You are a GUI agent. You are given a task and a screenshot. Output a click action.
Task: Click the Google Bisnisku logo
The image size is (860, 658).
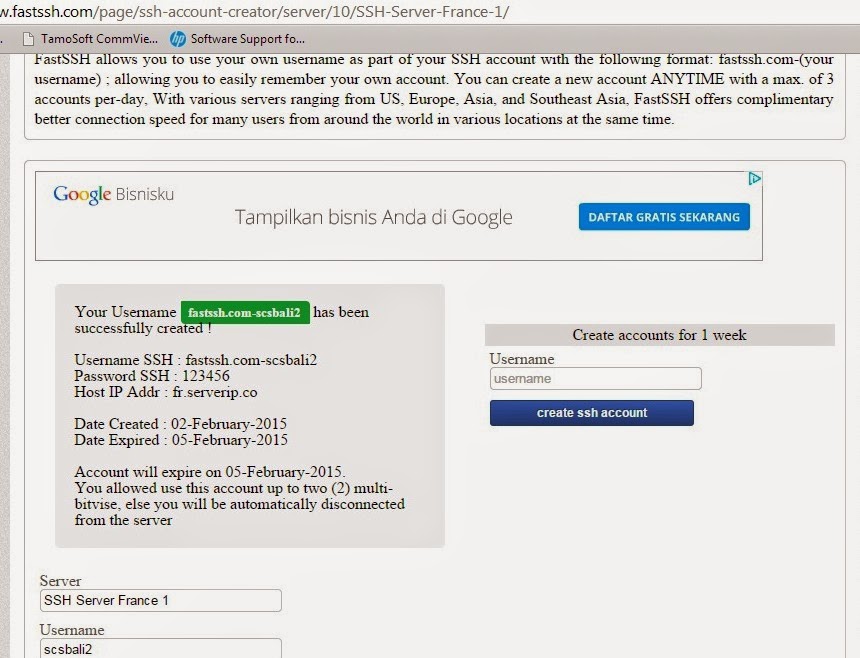(114, 194)
